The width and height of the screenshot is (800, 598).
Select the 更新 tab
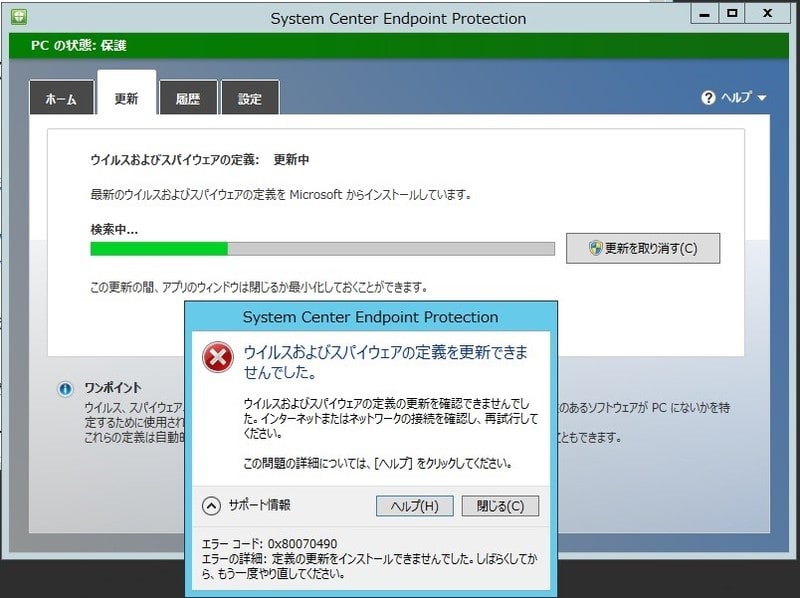point(127,93)
